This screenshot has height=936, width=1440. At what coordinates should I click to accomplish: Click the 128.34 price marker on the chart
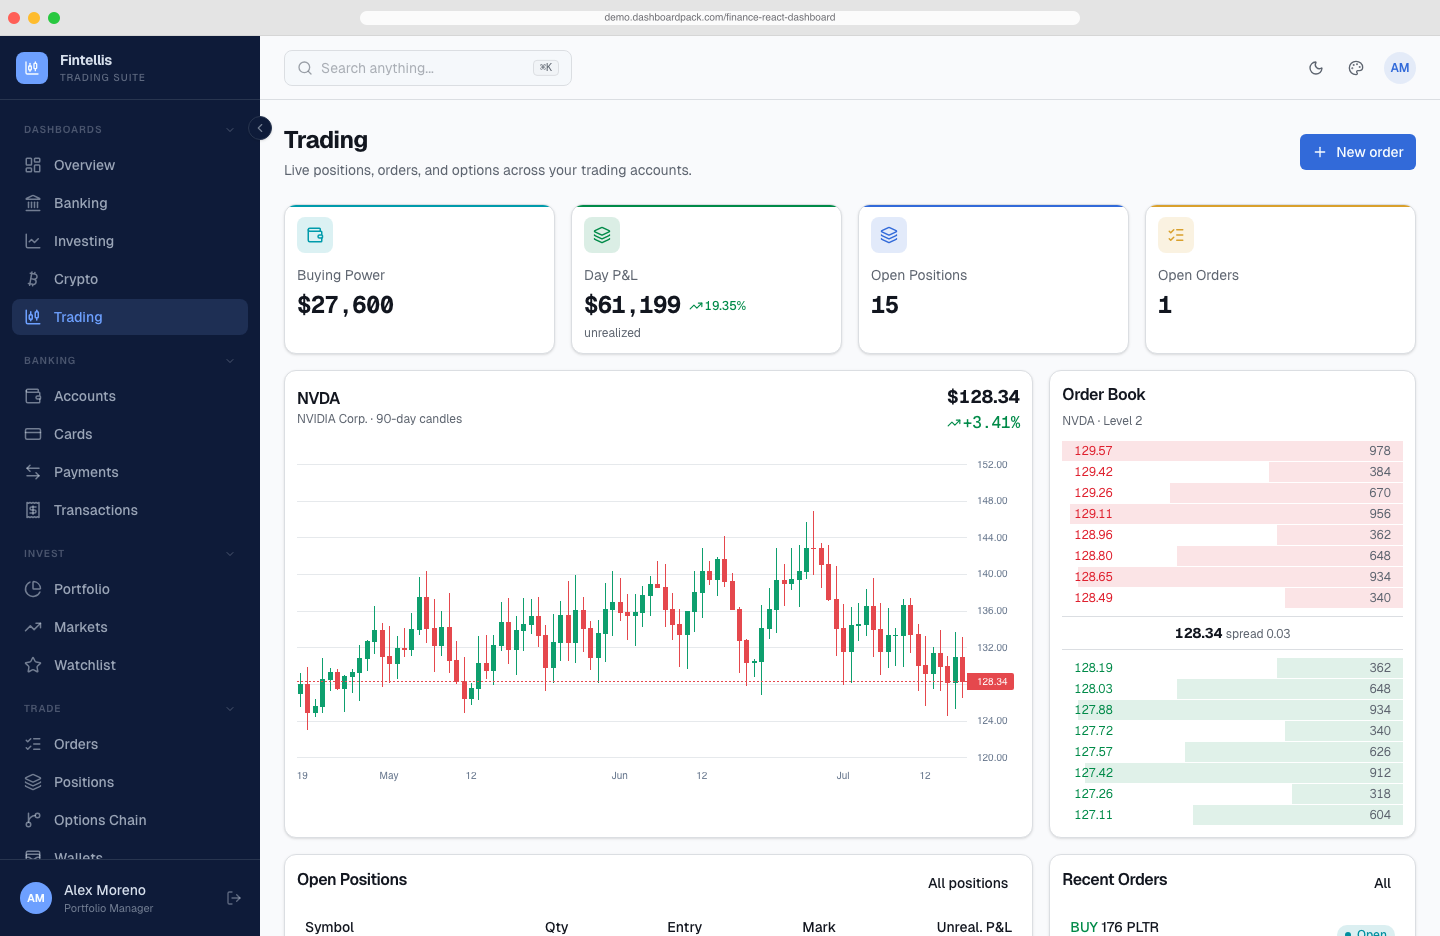click(991, 682)
